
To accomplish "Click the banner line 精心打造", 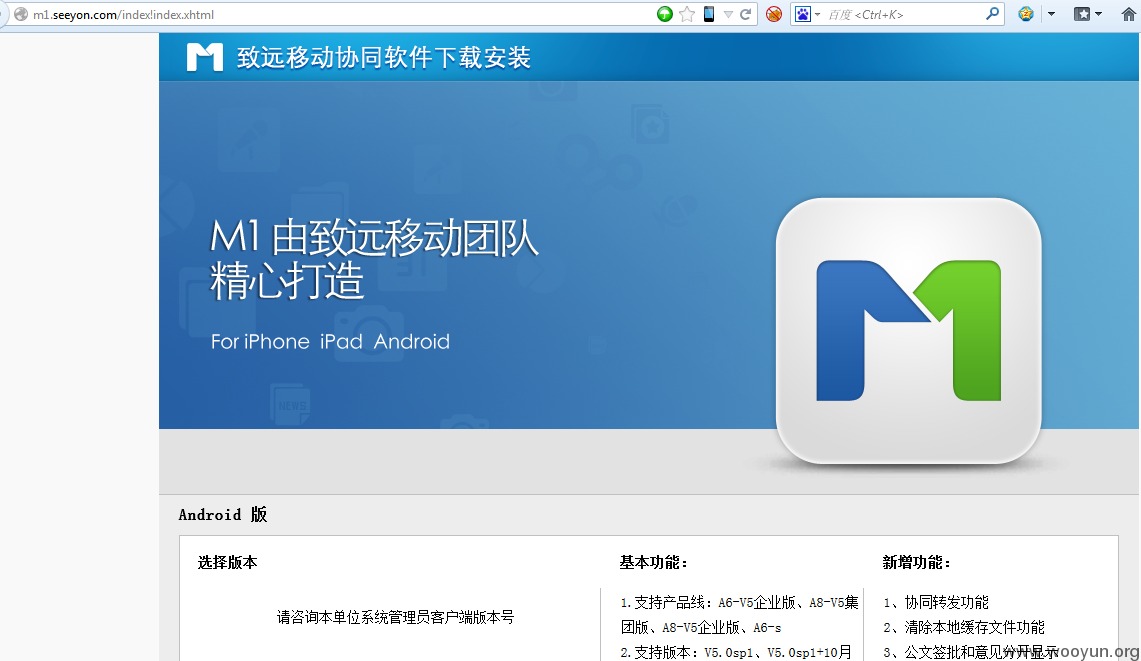I will click(x=287, y=280).
